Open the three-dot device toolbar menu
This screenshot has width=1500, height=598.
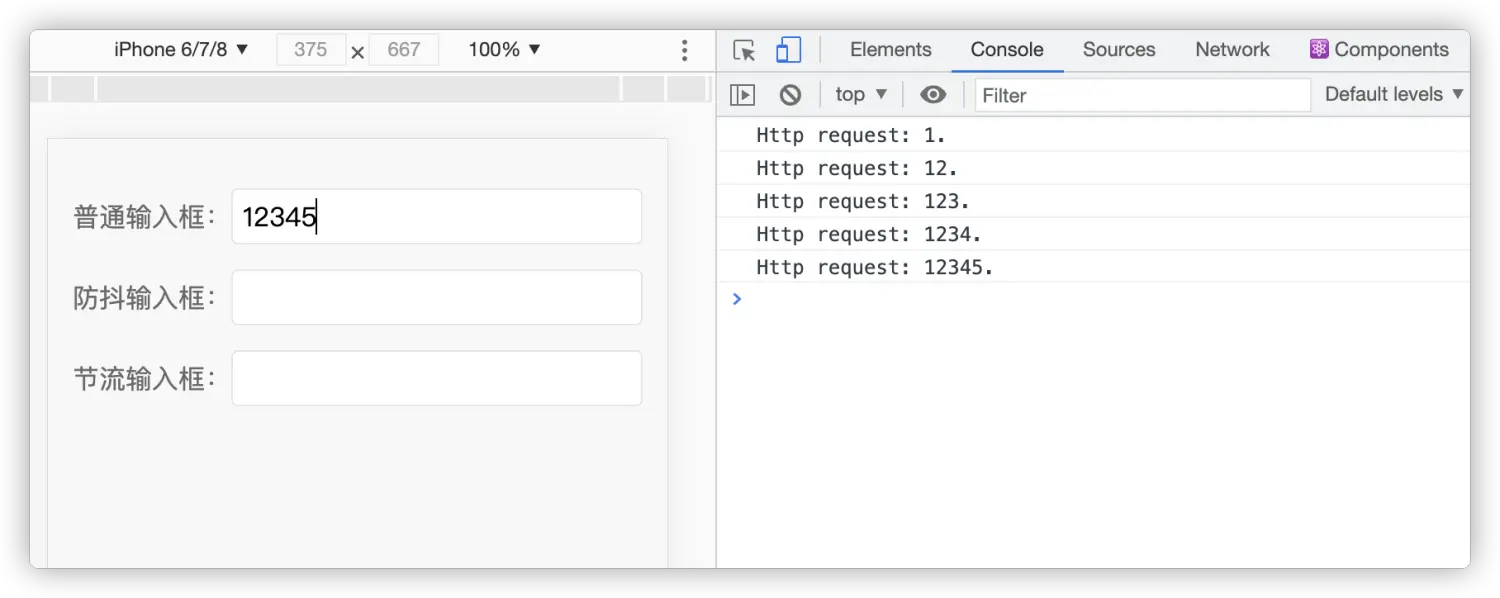(x=684, y=50)
